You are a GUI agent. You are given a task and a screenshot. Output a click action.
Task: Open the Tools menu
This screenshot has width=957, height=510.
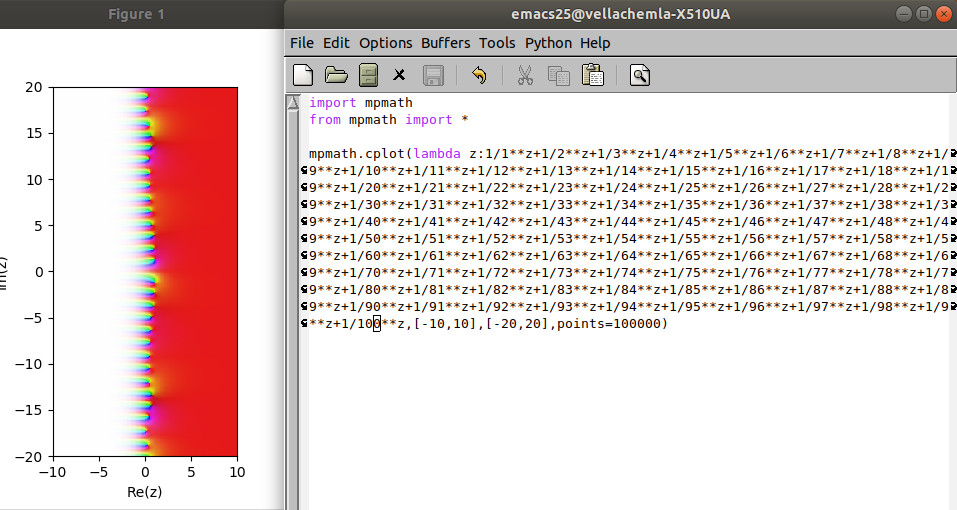pyautogui.click(x=497, y=43)
